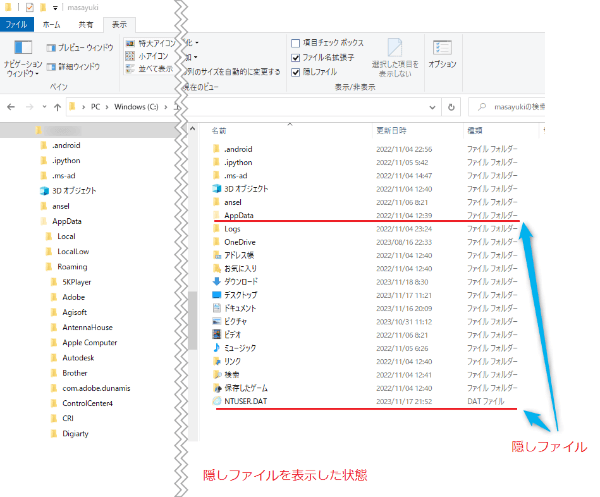
Task: Toggle the Details pane button
Action: point(73,67)
